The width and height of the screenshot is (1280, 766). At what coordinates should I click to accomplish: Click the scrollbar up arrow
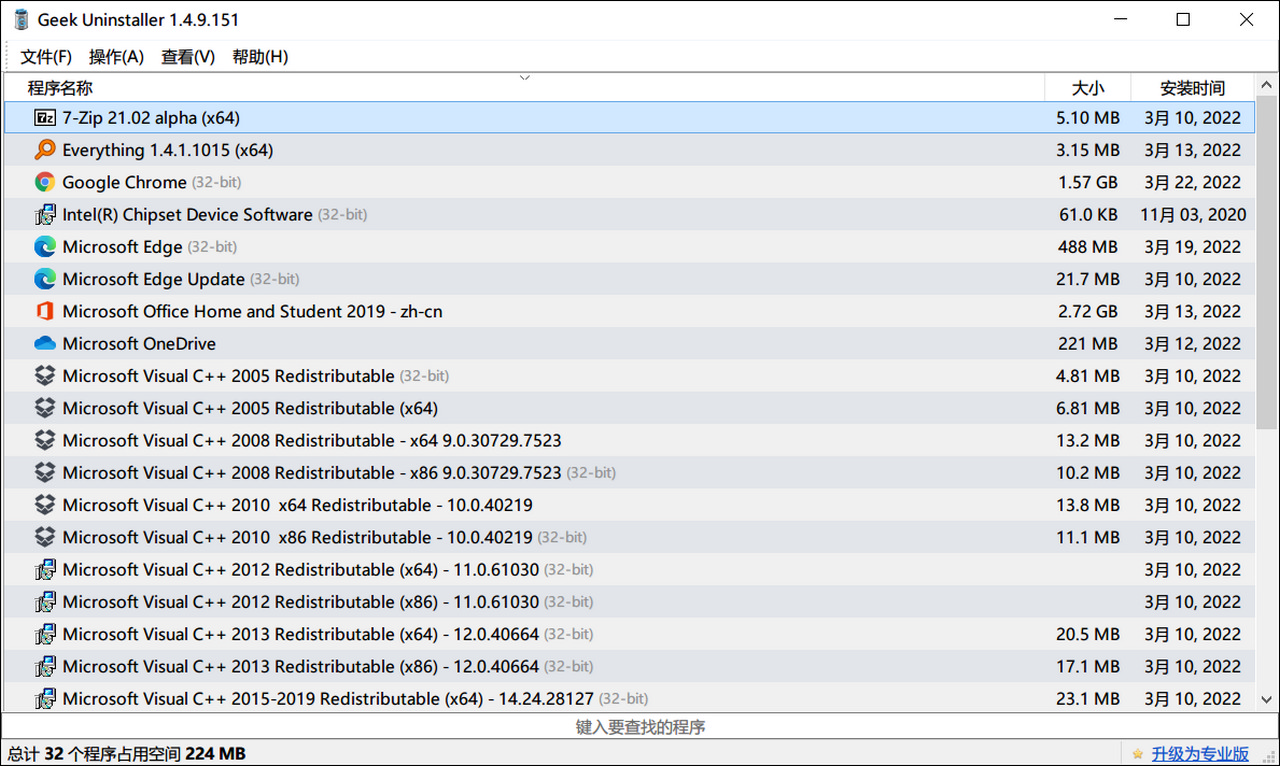(x=1267, y=84)
